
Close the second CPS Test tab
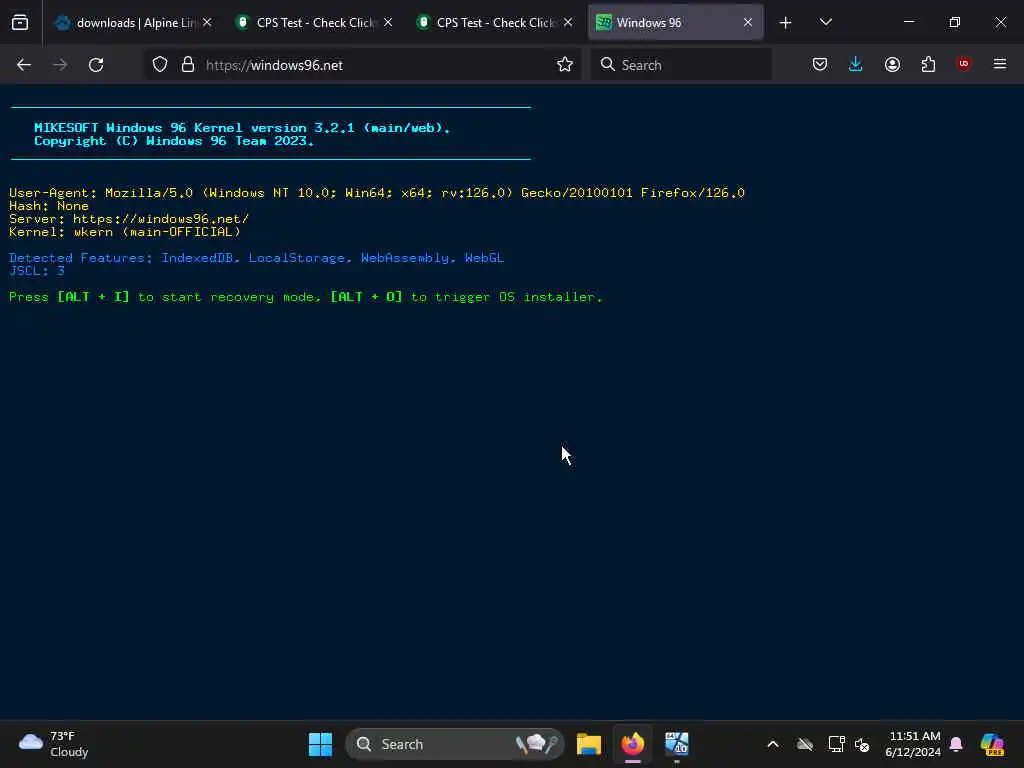pos(568,23)
